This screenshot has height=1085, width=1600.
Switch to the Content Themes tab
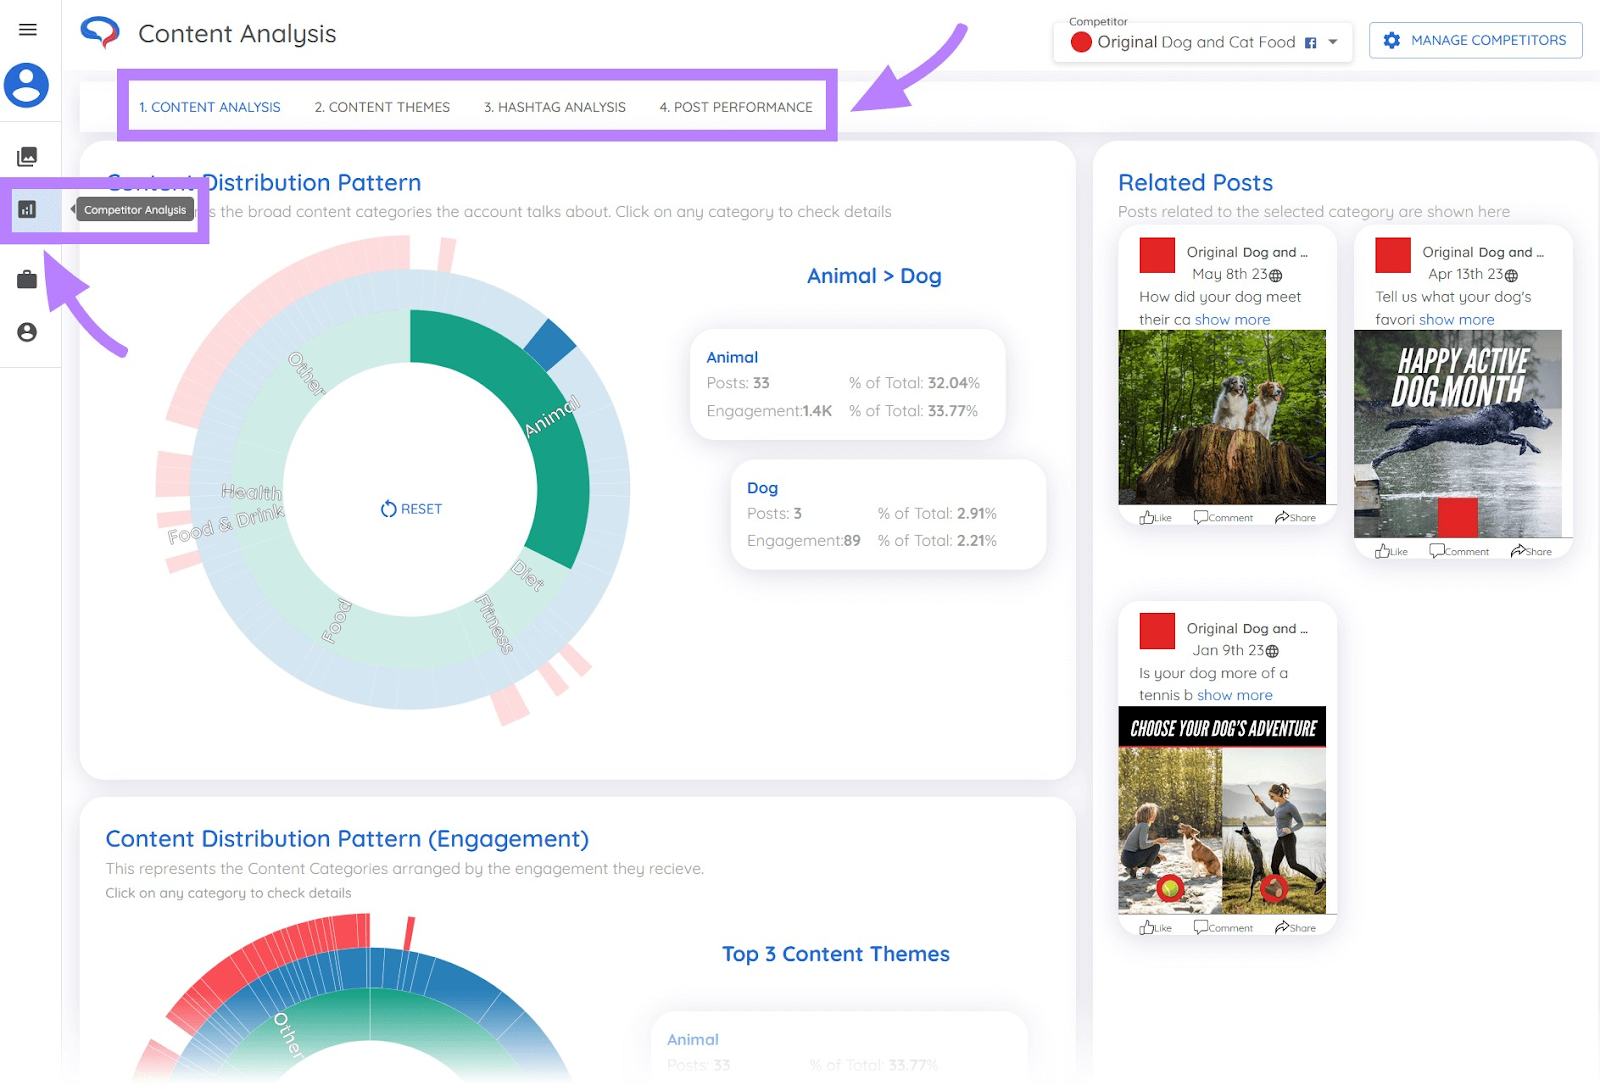381,107
